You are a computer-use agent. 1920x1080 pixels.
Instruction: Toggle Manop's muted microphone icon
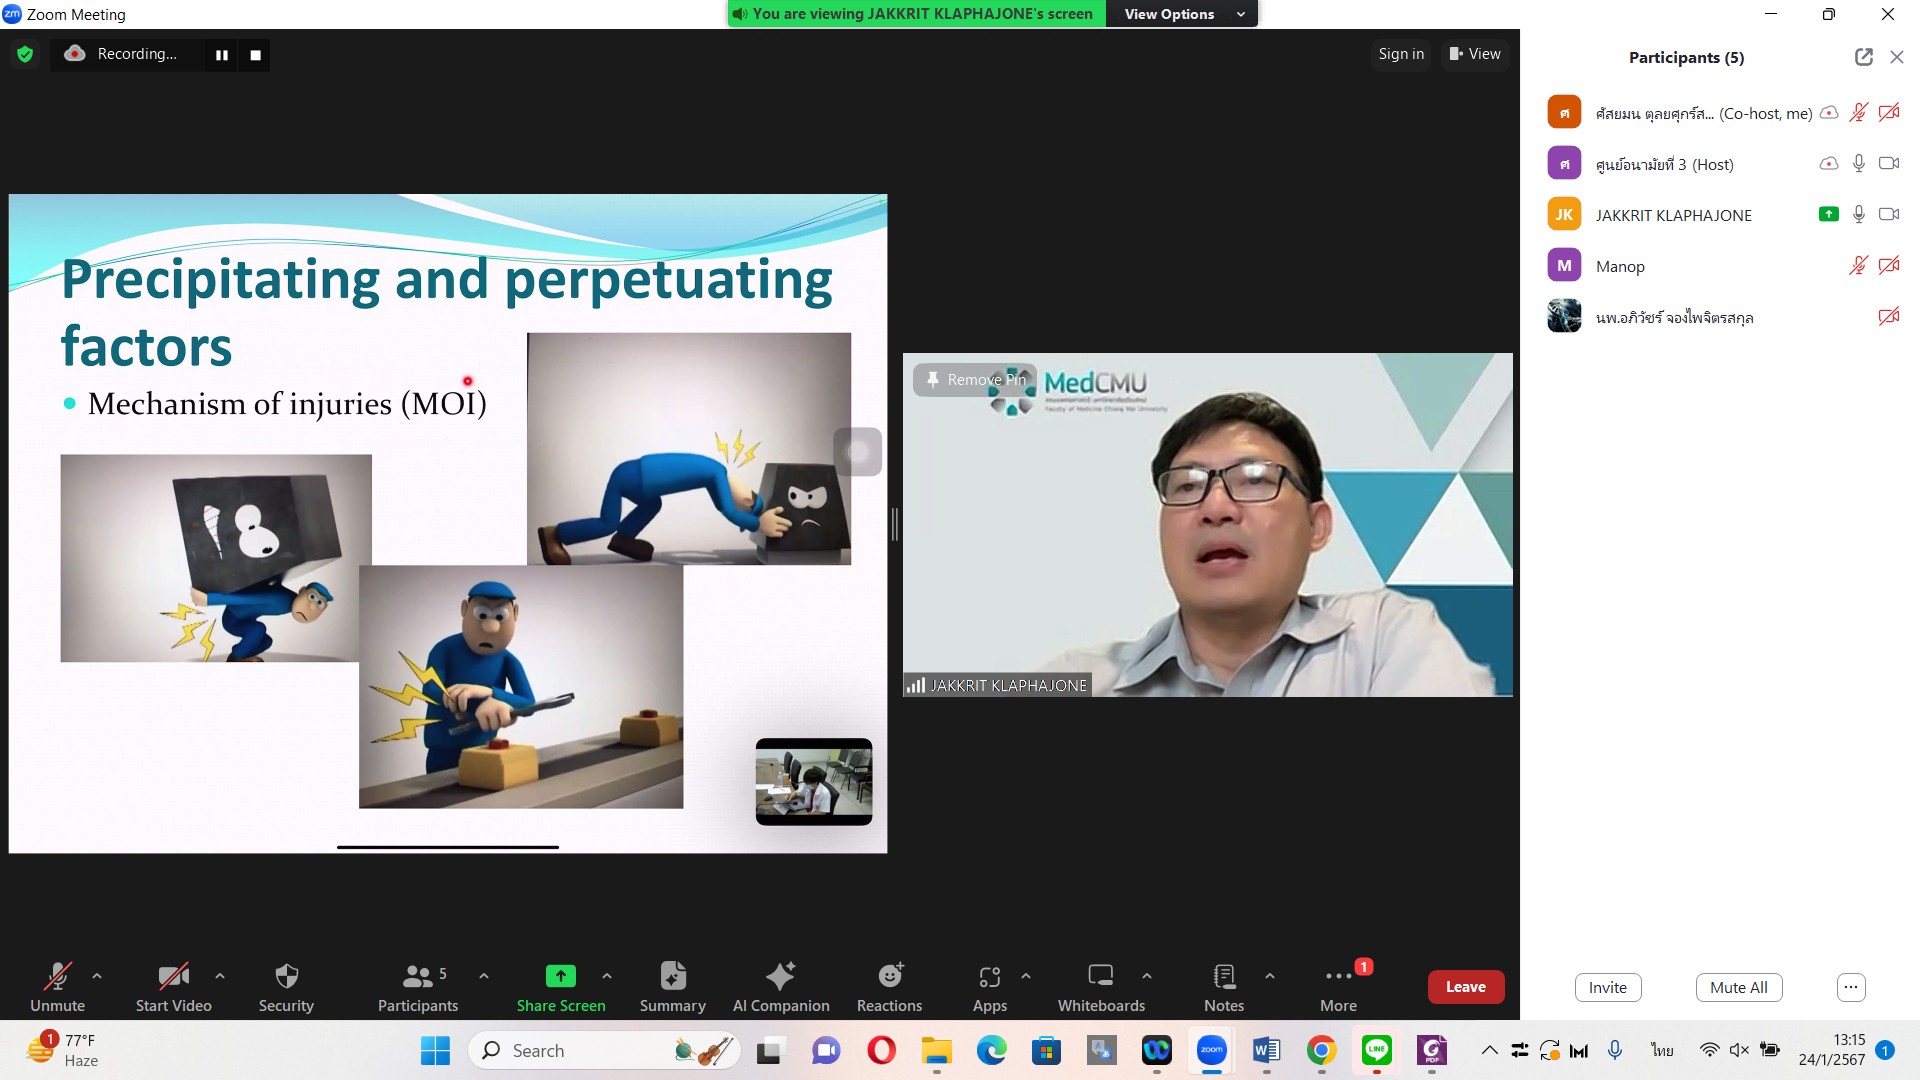pos(1858,266)
